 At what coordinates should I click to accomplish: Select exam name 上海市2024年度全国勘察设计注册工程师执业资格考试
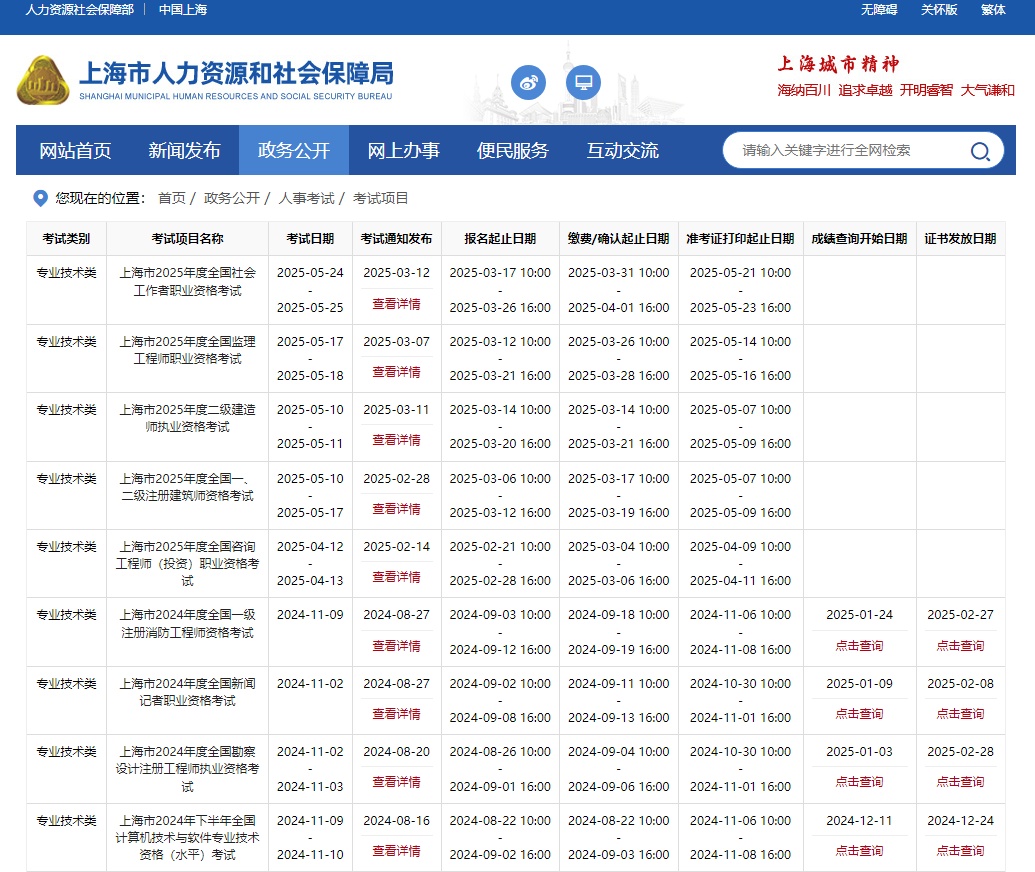click(187, 769)
